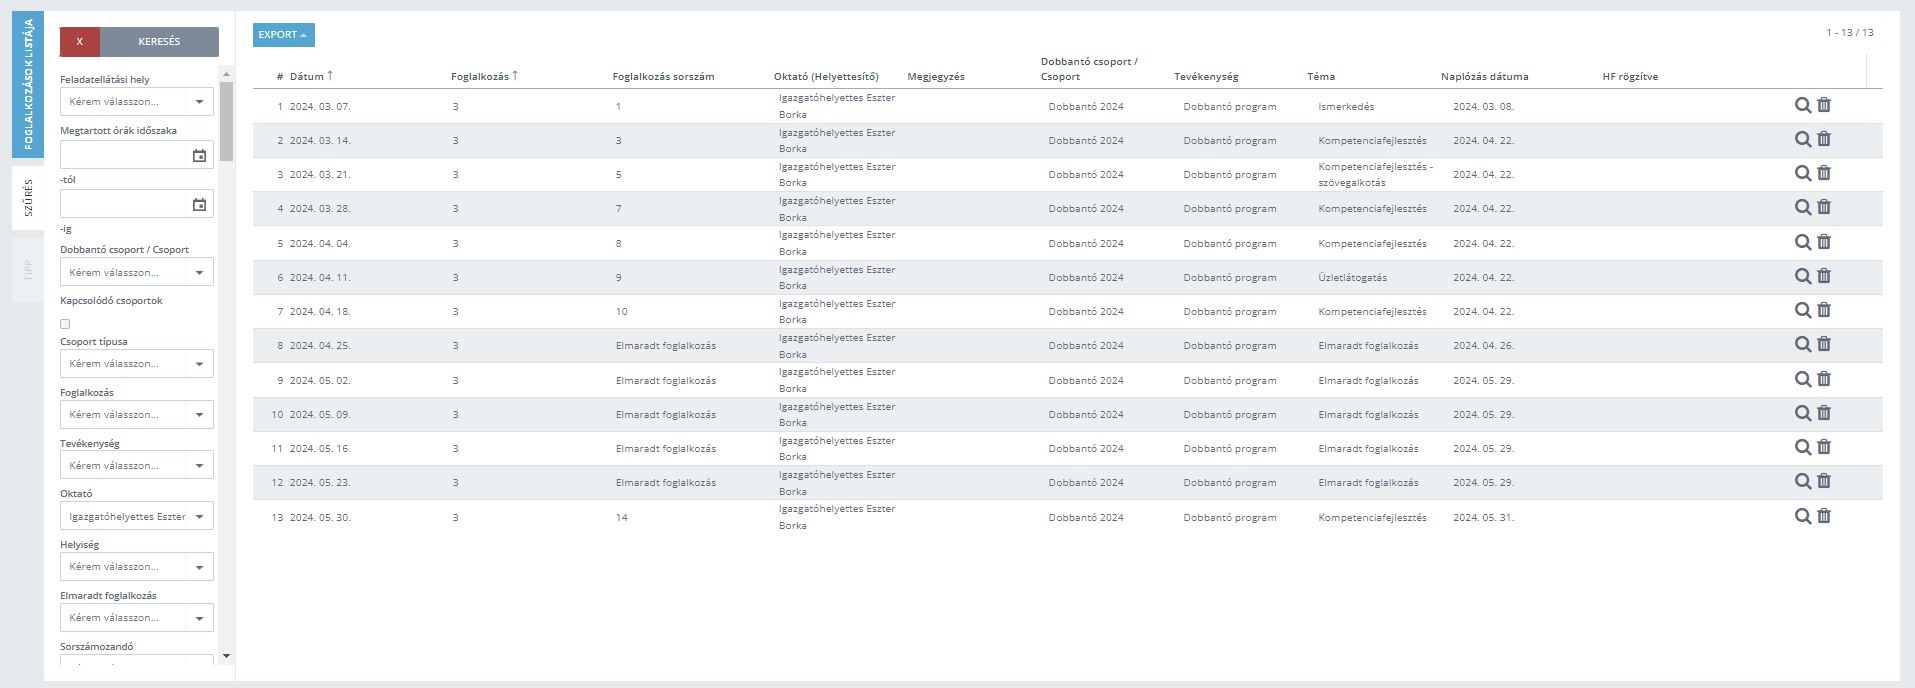Switch to Foglalkozások listája tab
Viewport: 1915px width, 688px height.
28,84
